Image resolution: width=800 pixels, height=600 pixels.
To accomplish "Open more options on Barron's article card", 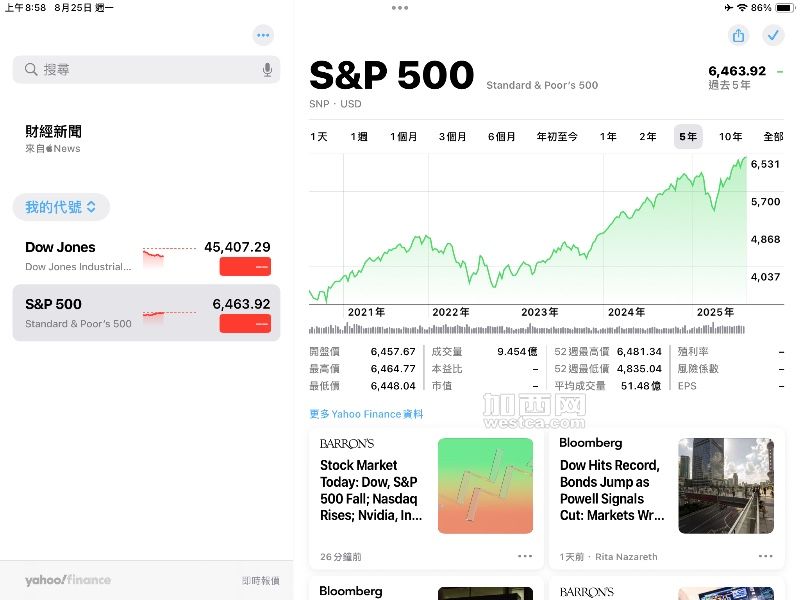I will 525,556.
